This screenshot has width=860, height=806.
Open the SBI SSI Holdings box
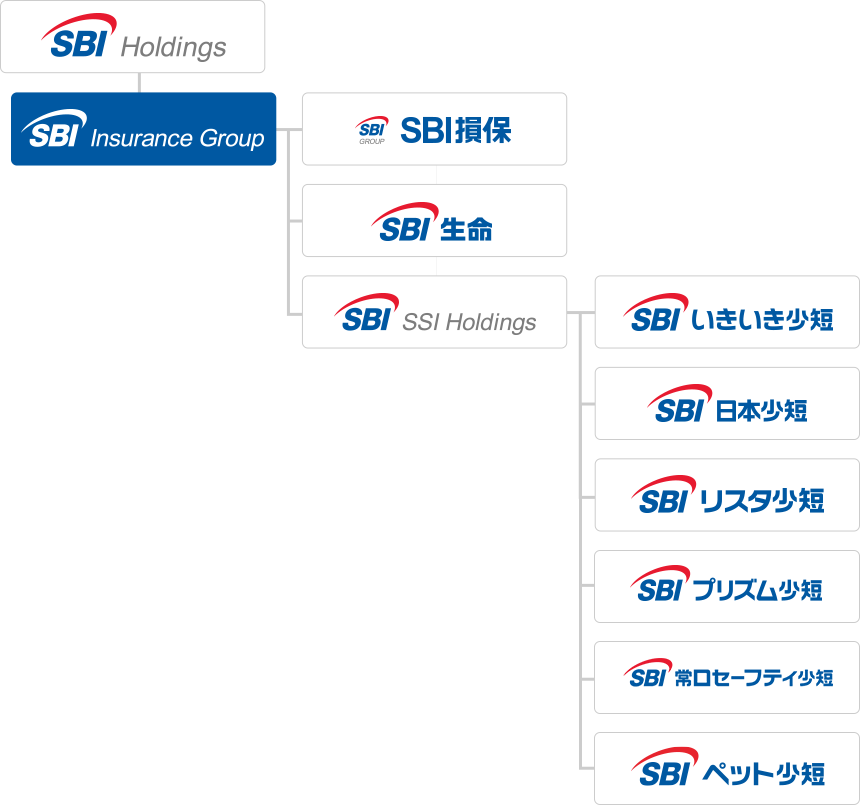[434, 312]
